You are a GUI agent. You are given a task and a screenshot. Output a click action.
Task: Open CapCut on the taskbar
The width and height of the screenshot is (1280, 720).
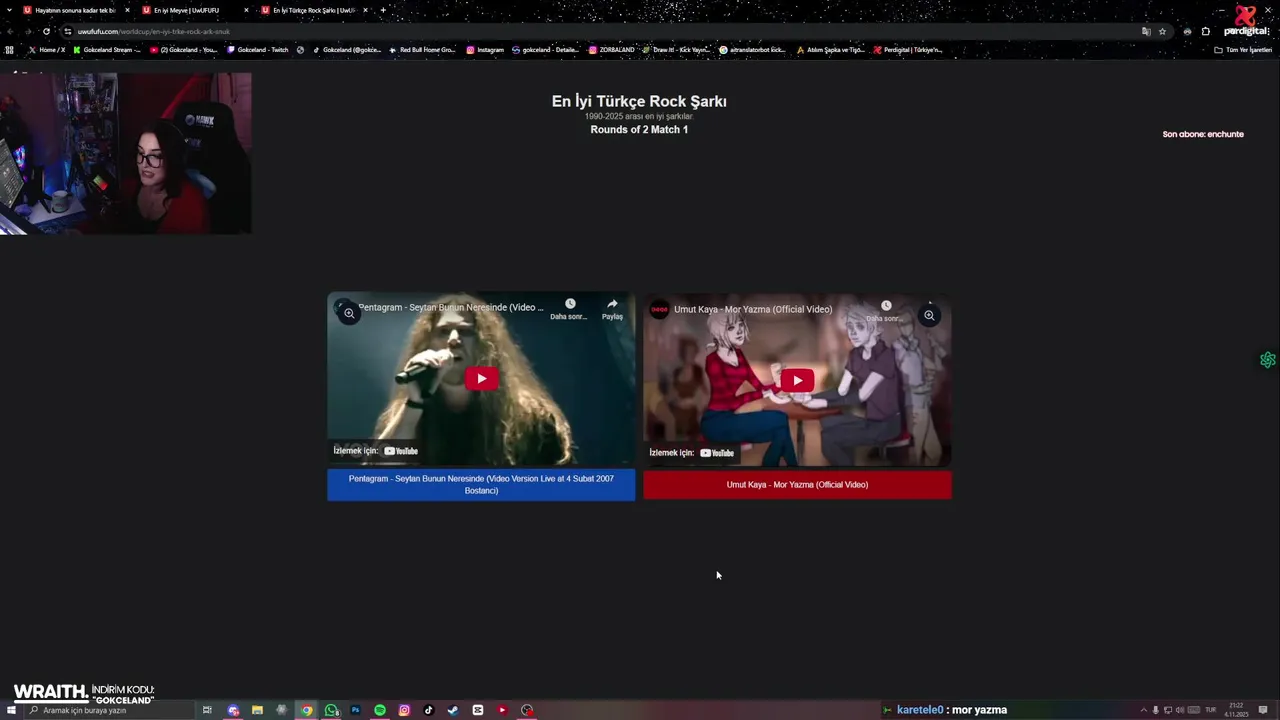click(x=477, y=710)
